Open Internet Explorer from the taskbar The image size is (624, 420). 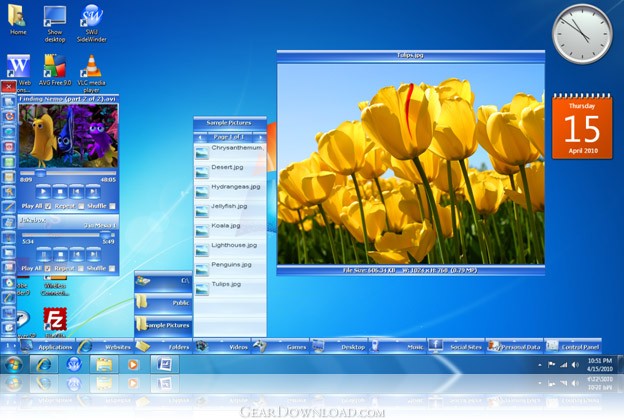point(44,364)
